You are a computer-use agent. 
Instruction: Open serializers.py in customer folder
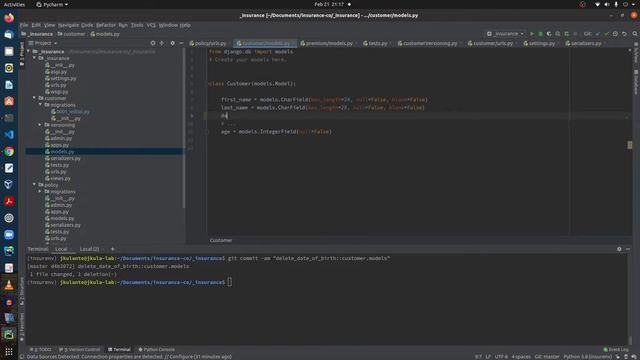pos(62,158)
